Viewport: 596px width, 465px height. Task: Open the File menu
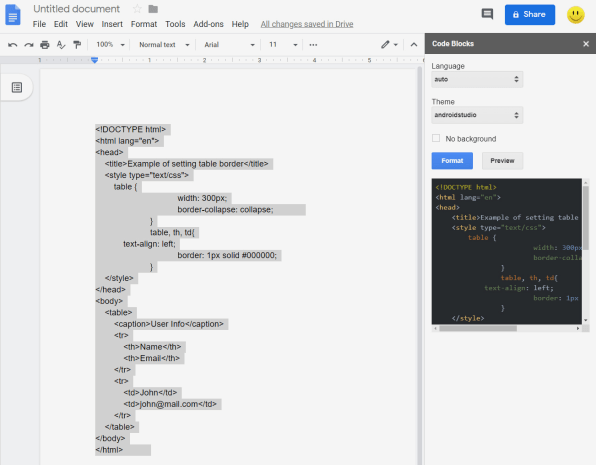tap(39, 24)
